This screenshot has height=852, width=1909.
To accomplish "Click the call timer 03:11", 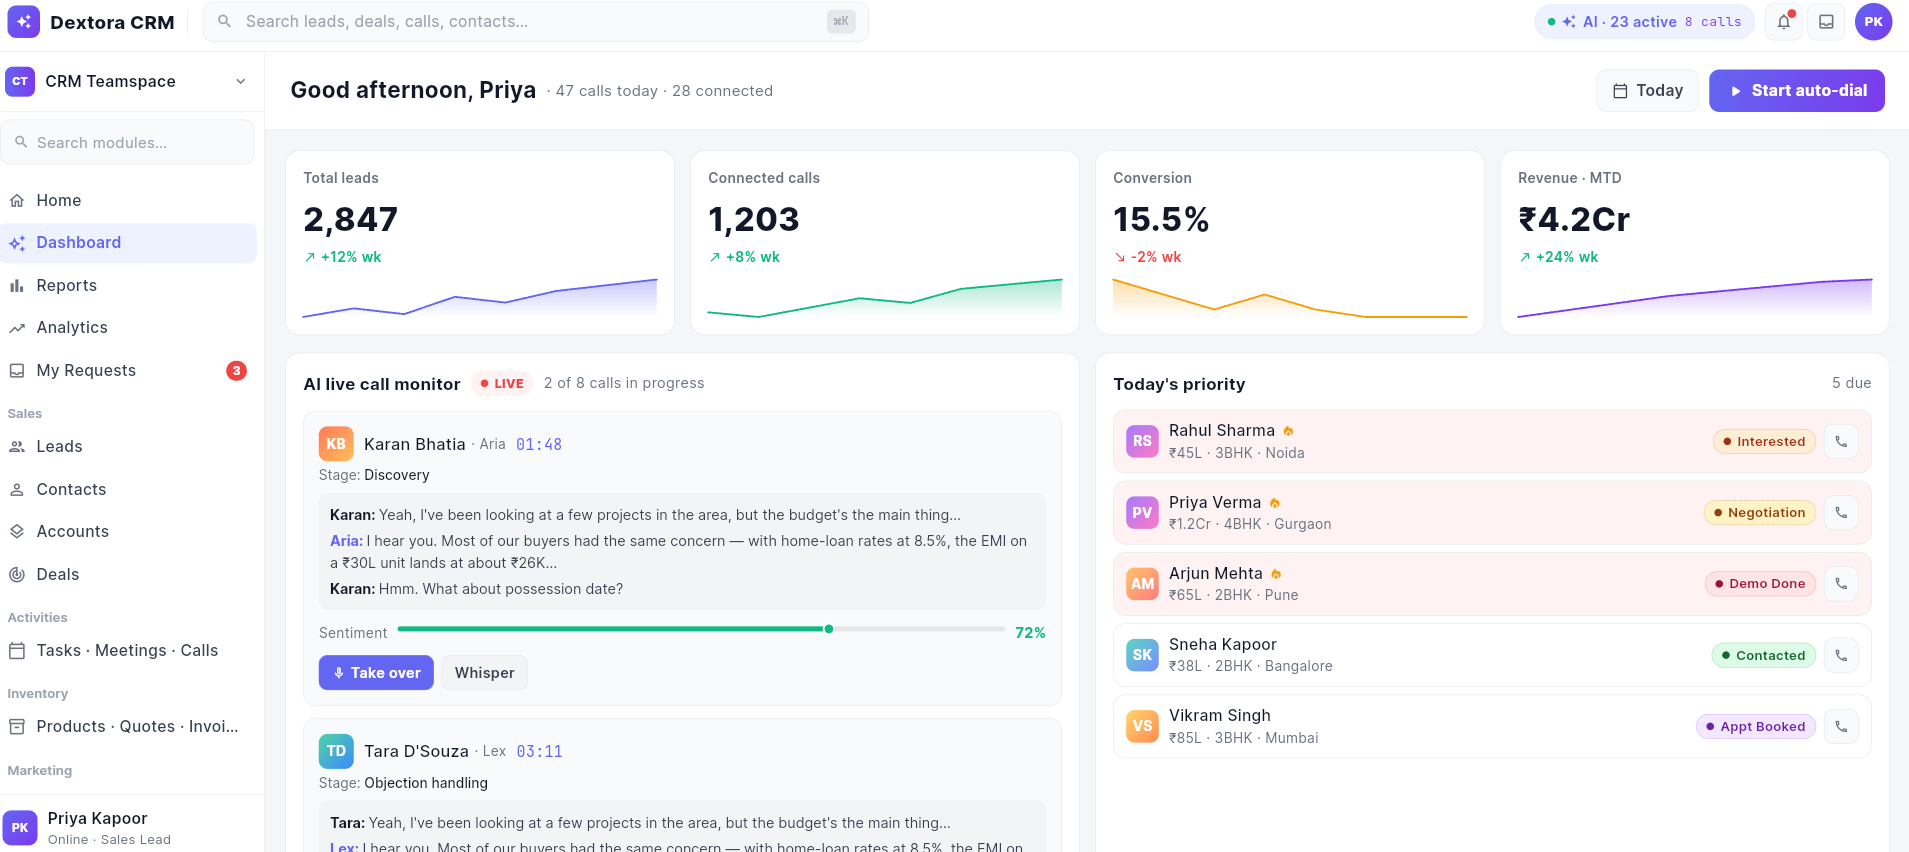I will coord(539,752).
